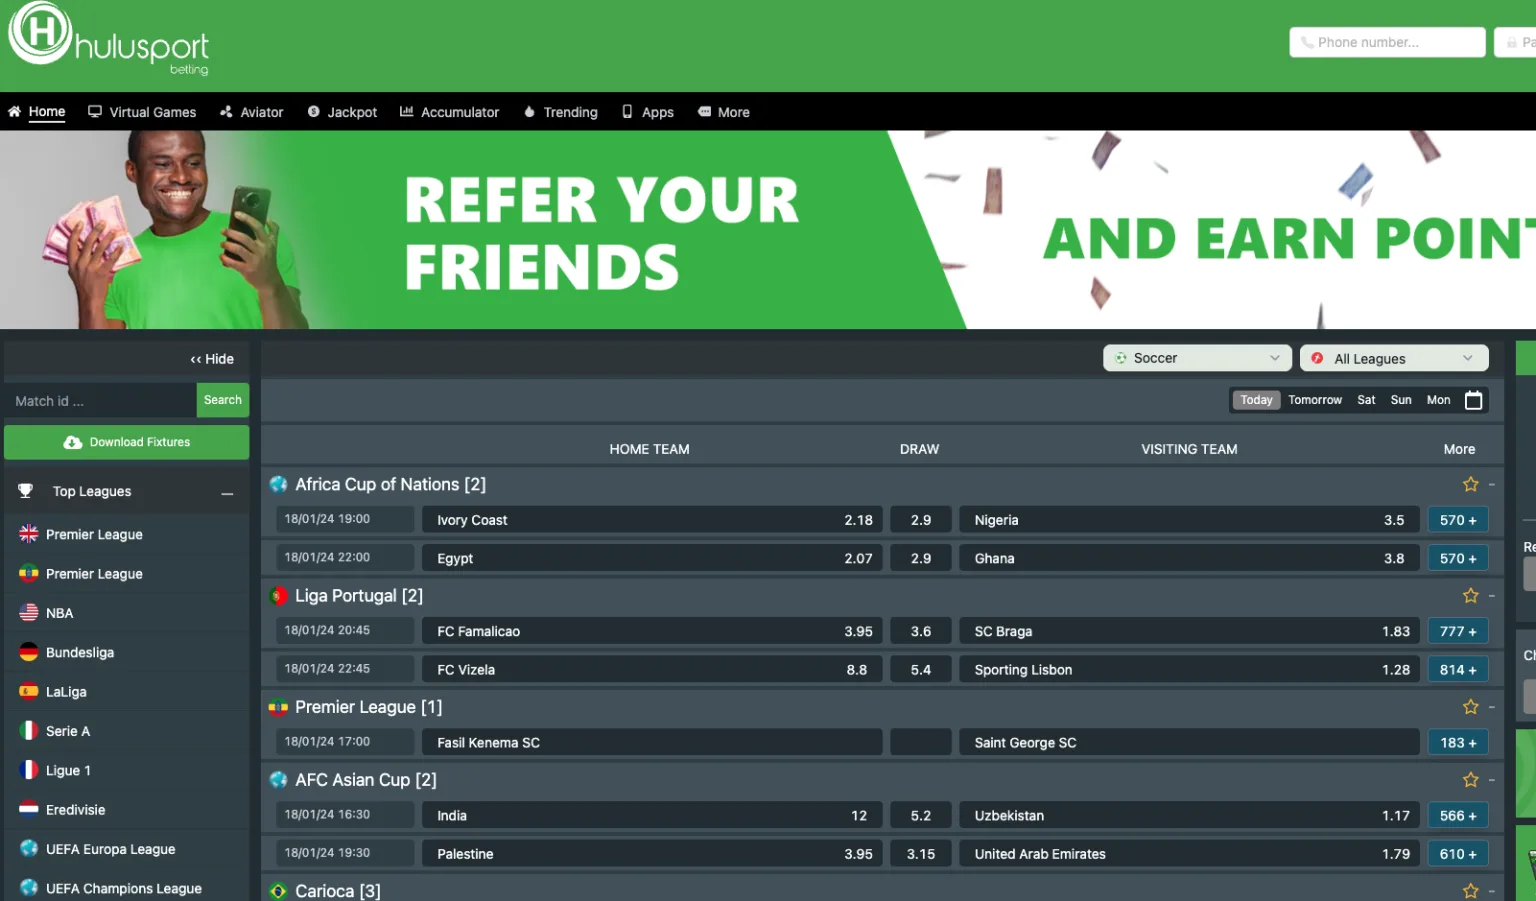Click the Italian flag Serie A icon
The height and width of the screenshot is (901, 1536).
pos(29,731)
